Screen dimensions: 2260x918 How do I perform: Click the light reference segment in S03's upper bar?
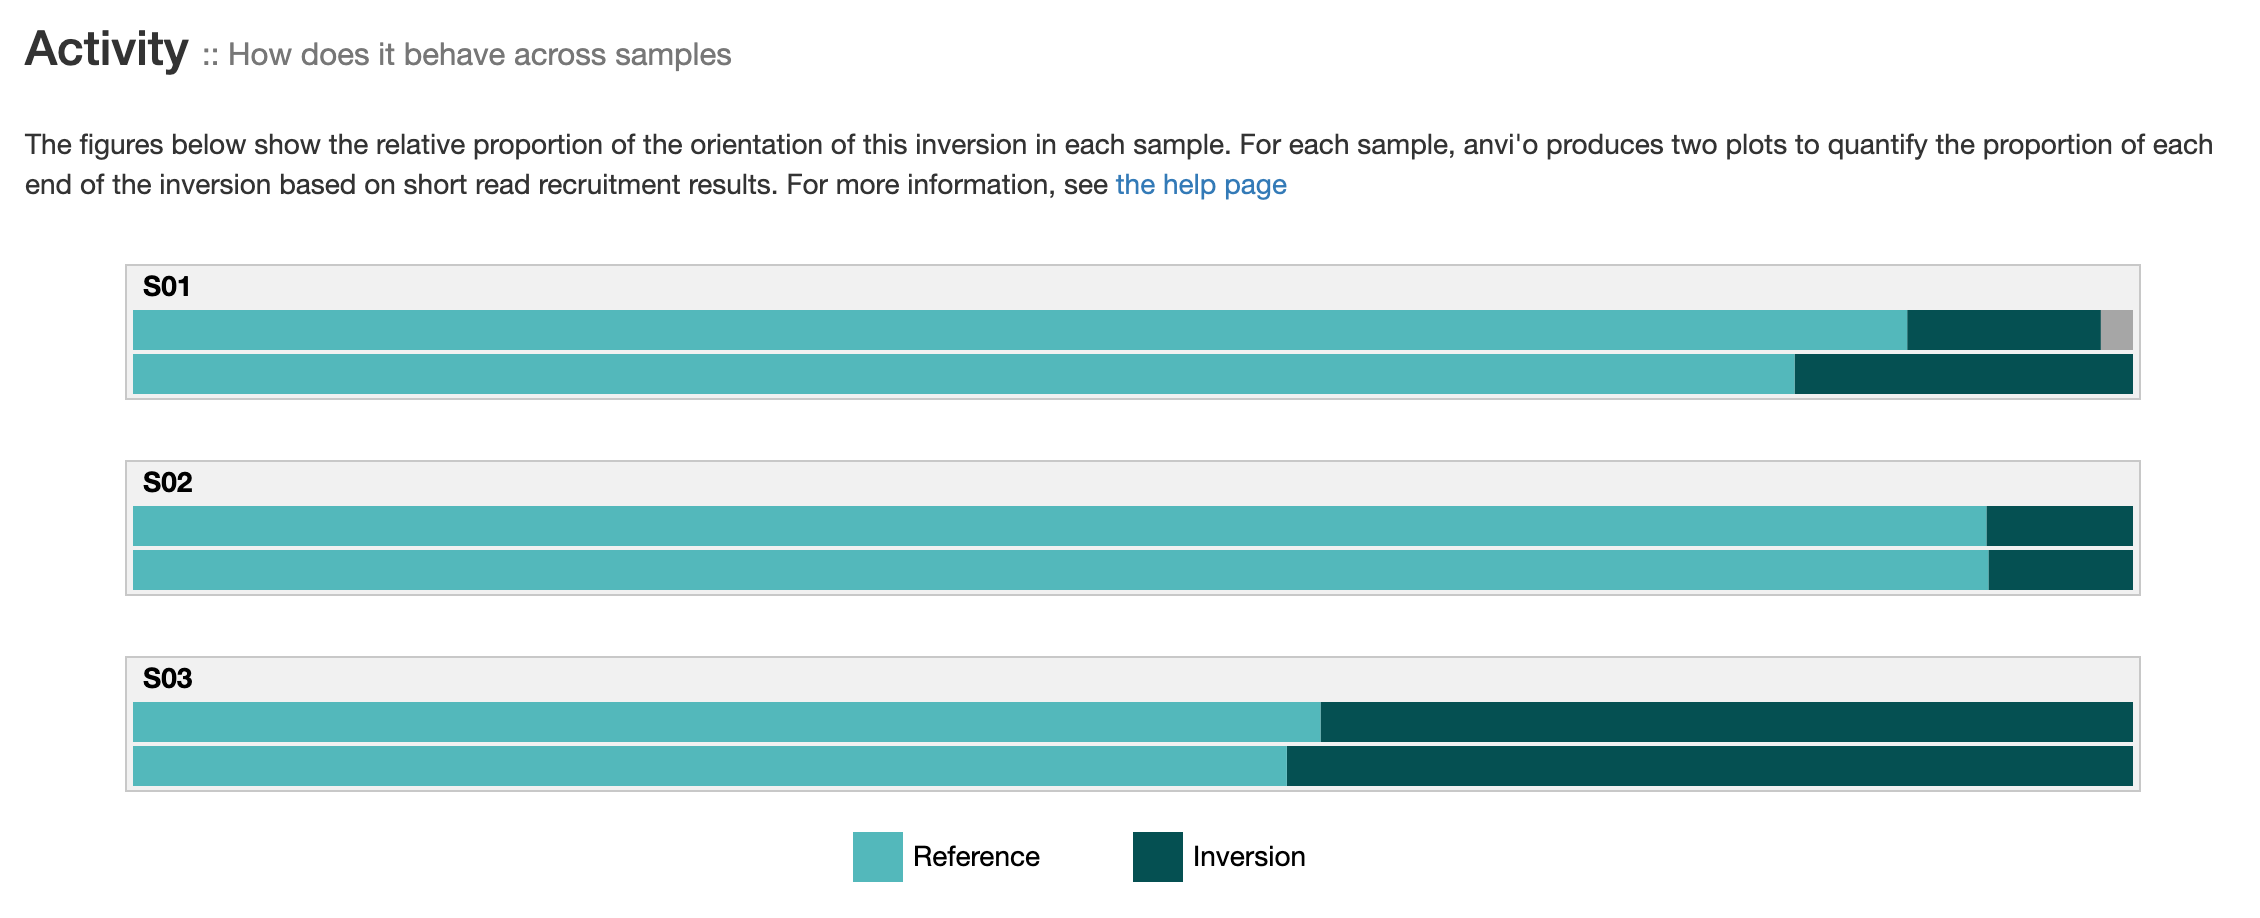[x=726, y=722]
